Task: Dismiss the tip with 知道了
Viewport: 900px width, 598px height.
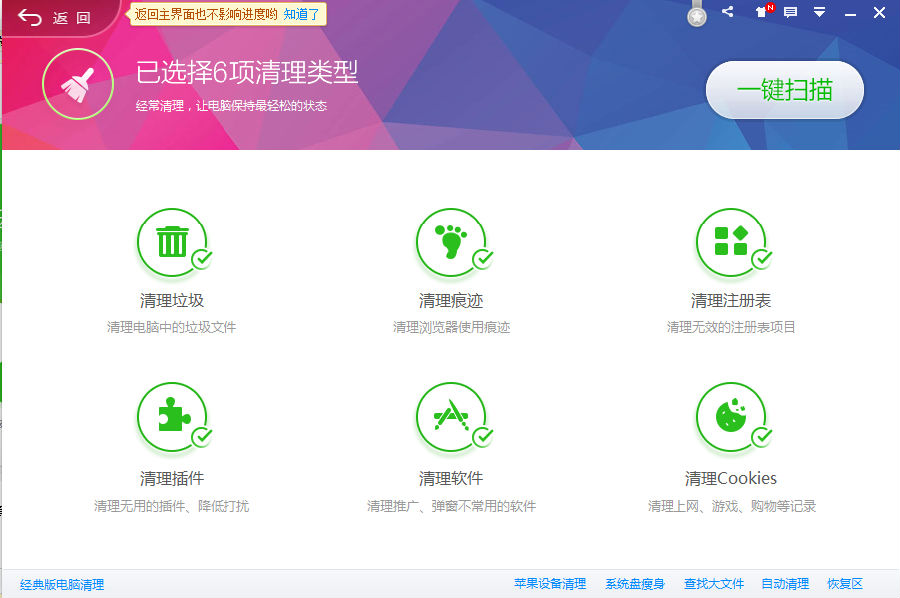Action: coord(301,14)
